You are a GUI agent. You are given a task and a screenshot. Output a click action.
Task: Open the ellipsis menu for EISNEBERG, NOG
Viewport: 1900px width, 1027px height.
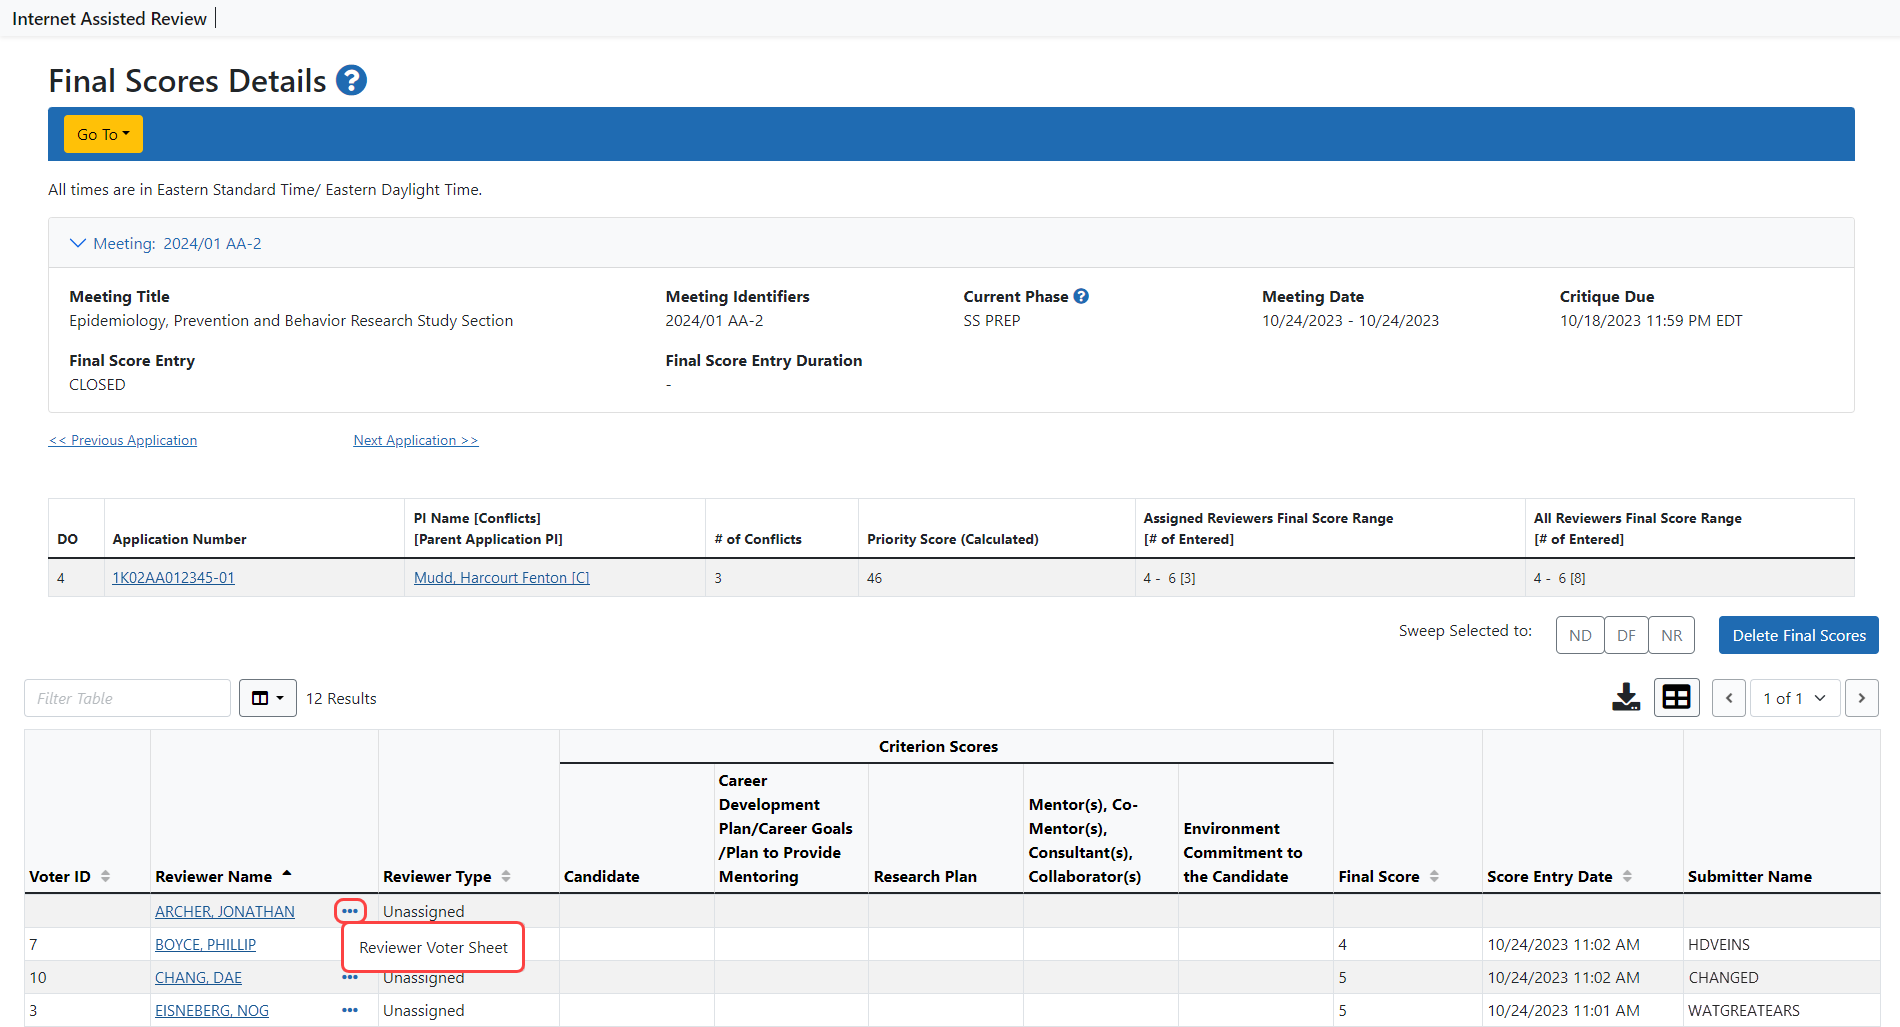tap(350, 1010)
